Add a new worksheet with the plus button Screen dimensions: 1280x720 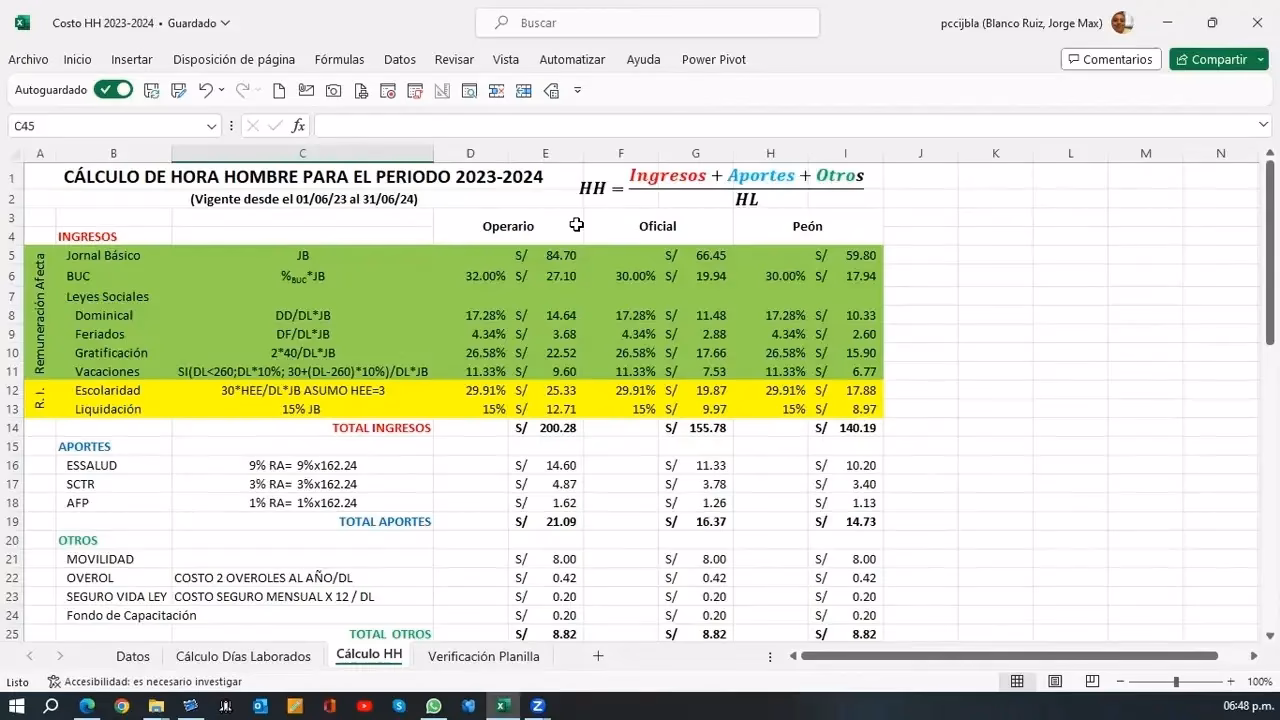pos(598,656)
